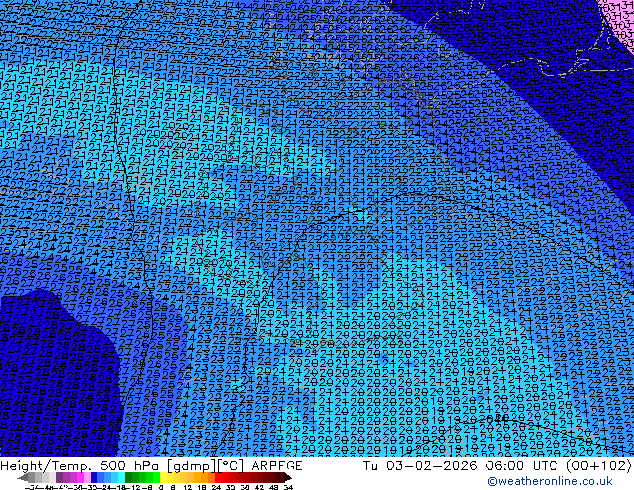
Task: Click the right arrow end of color scale
Action: click(287, 477)
